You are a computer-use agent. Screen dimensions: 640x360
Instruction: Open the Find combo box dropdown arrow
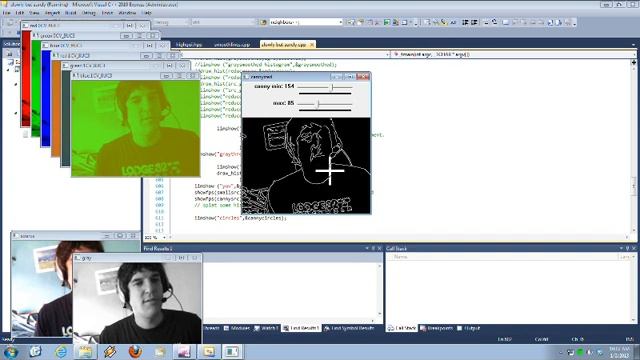coord(340,22)
